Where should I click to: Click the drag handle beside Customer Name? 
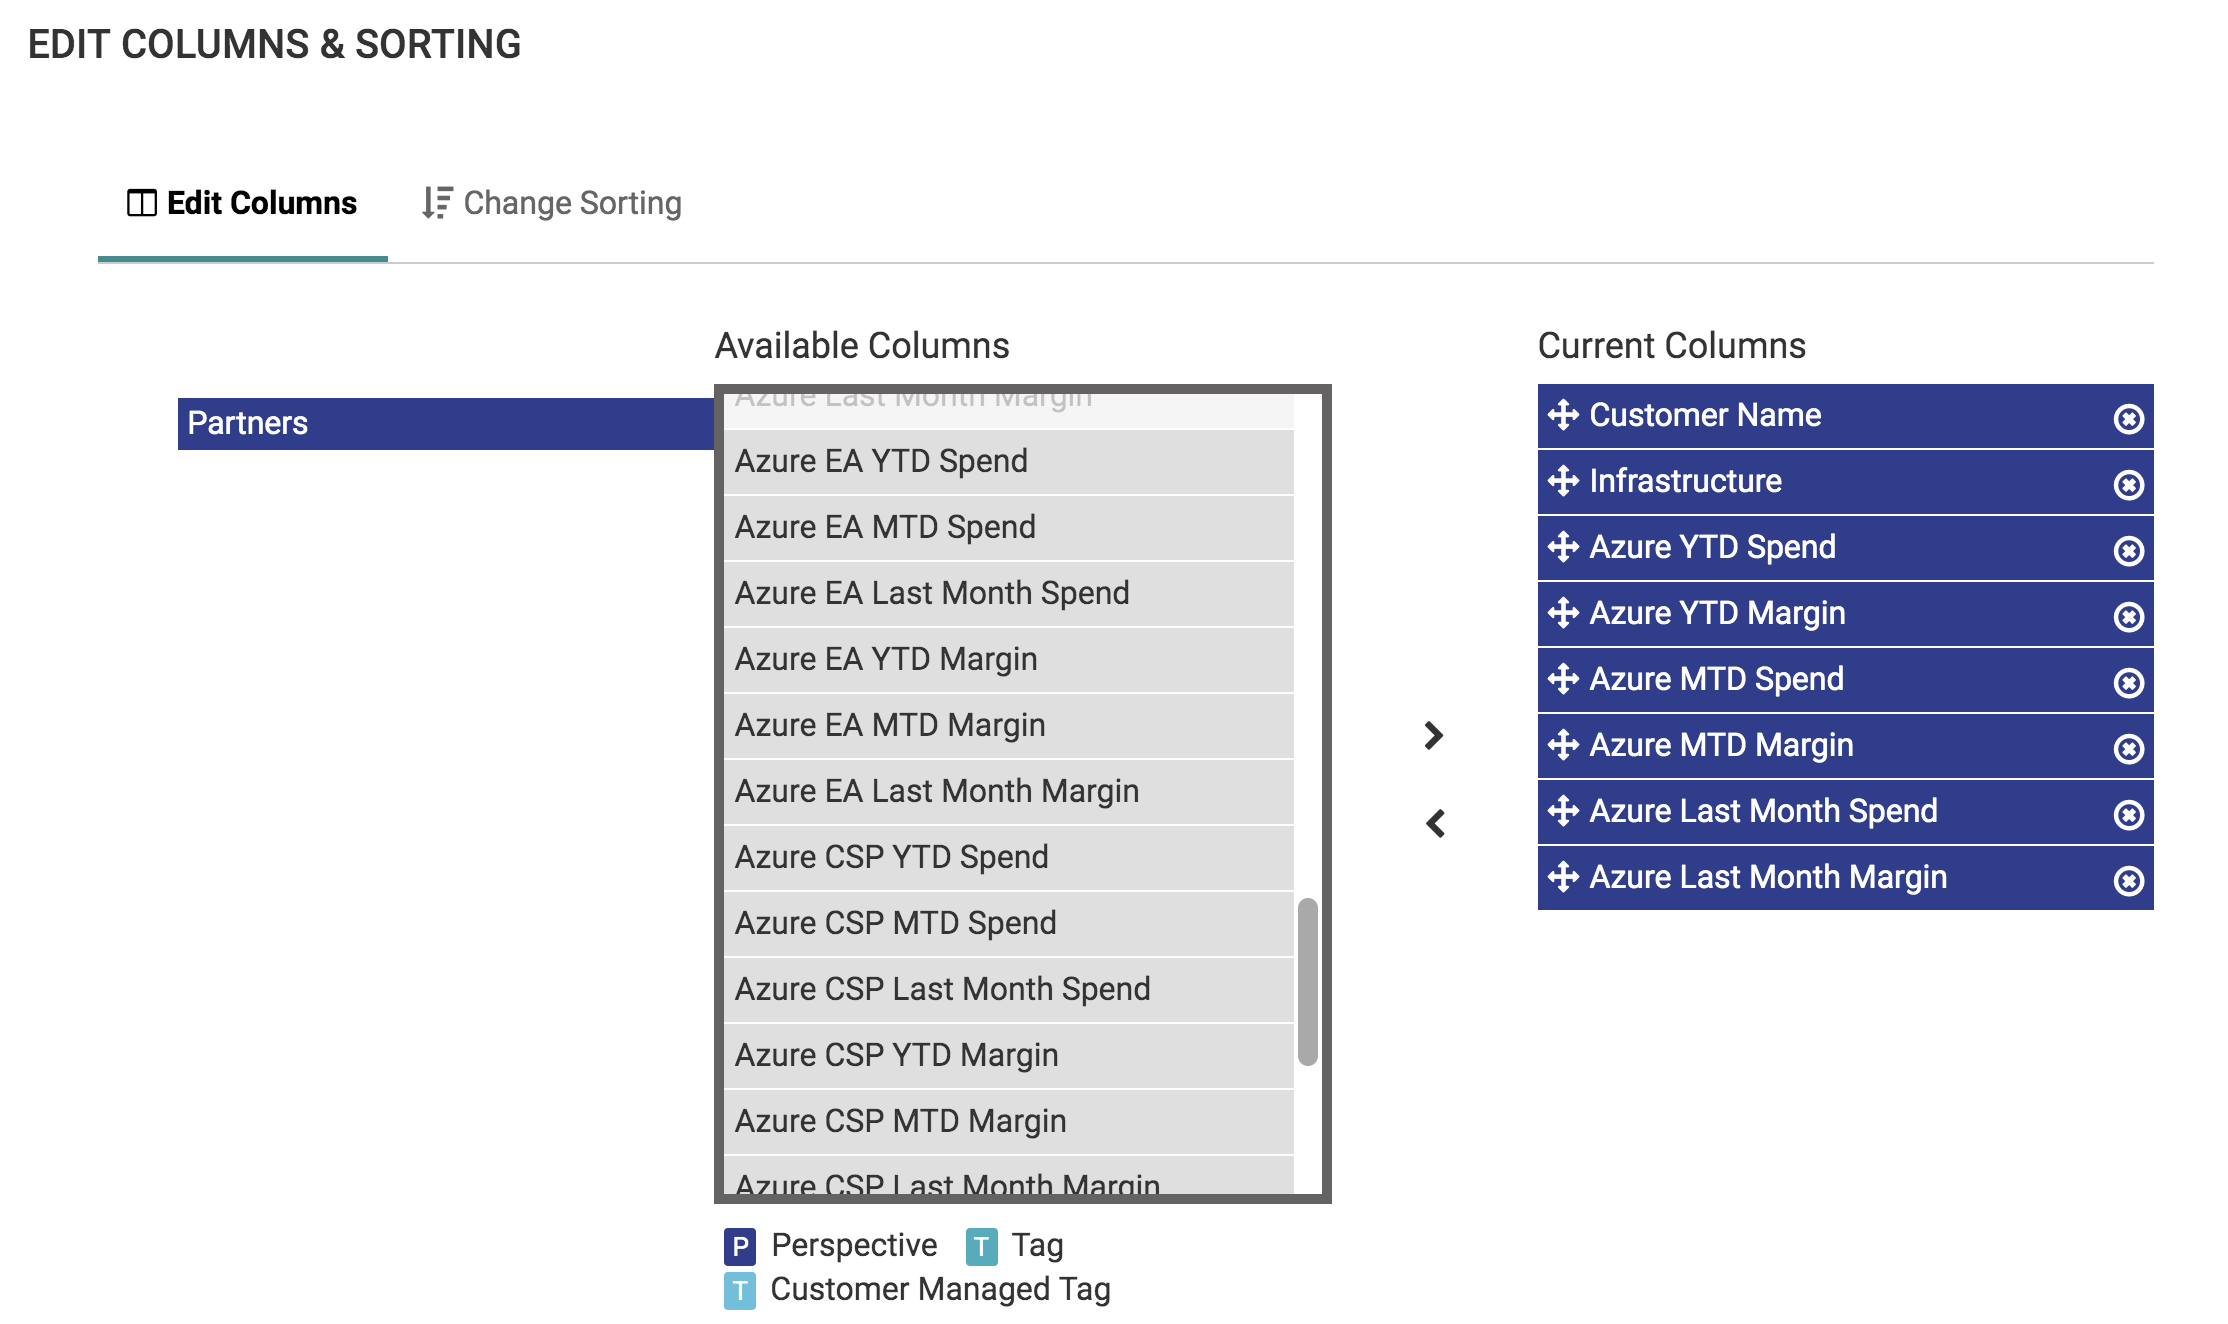point(1563,416)
